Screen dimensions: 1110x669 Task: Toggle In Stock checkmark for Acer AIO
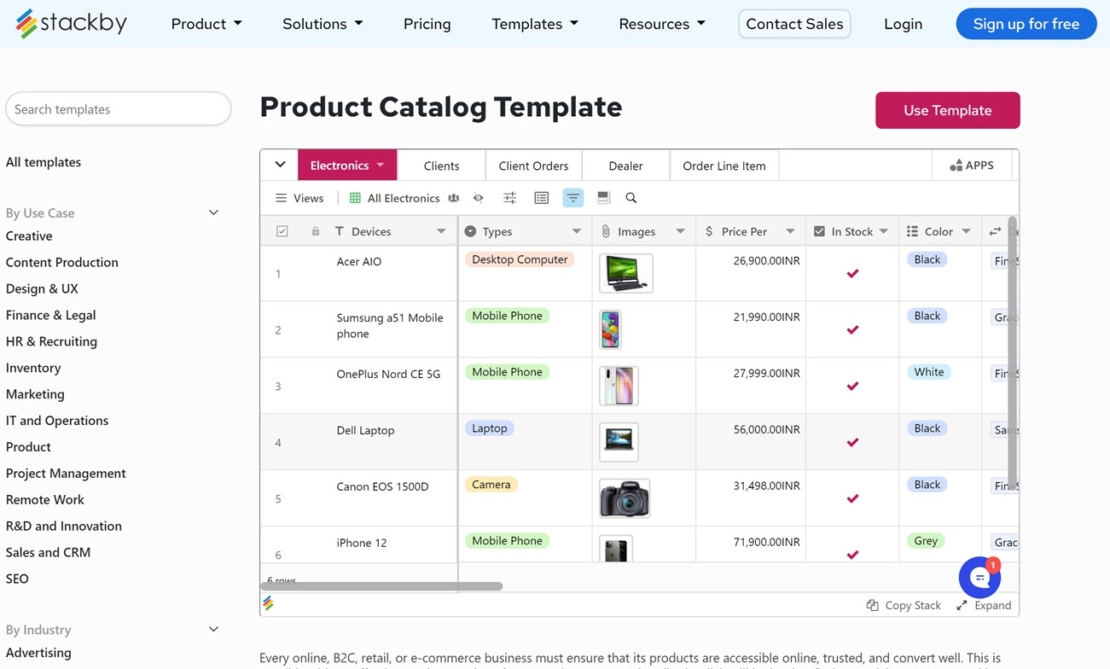click(853, 273)
